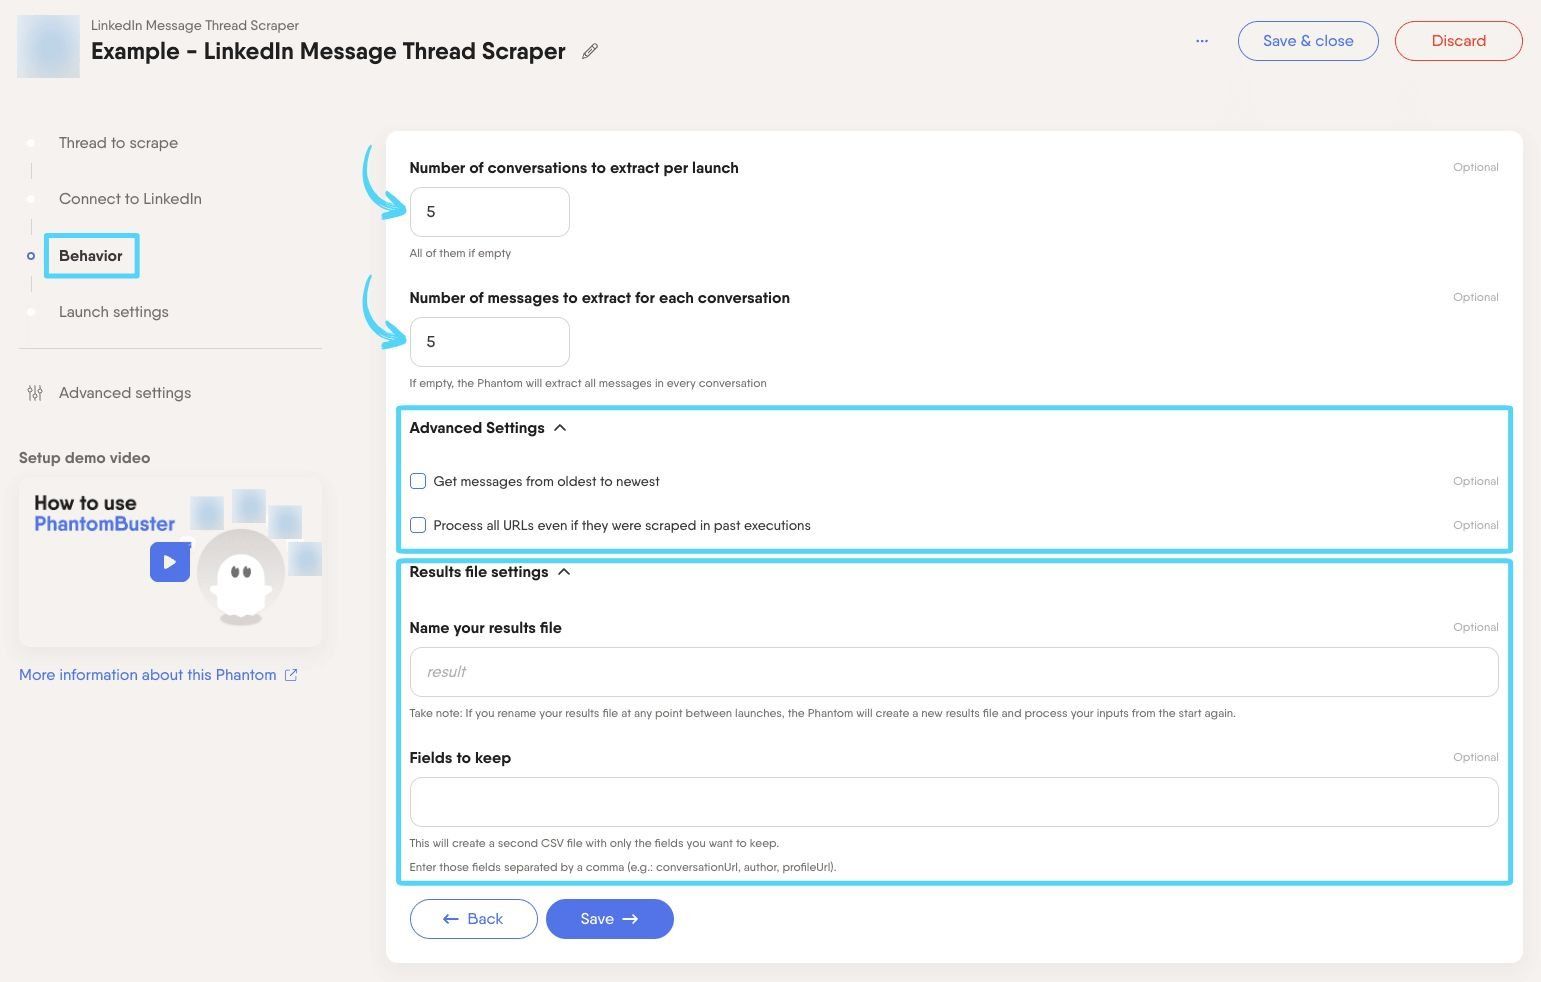Focus the messages per conversation number field

click(490, 342)
